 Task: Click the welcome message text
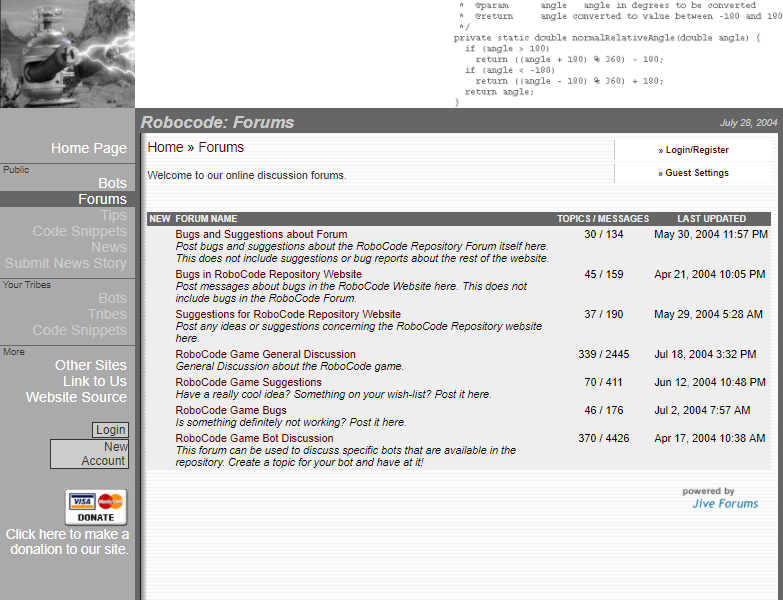pos(247,175)
